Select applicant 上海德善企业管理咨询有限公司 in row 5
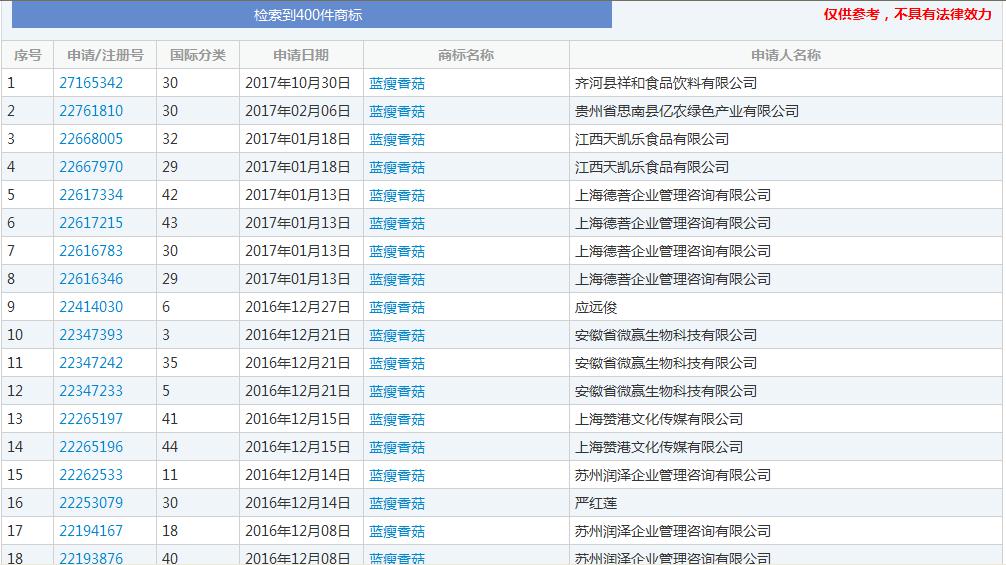The height and width of the screenshot is (565, 1006). [673, 195]
